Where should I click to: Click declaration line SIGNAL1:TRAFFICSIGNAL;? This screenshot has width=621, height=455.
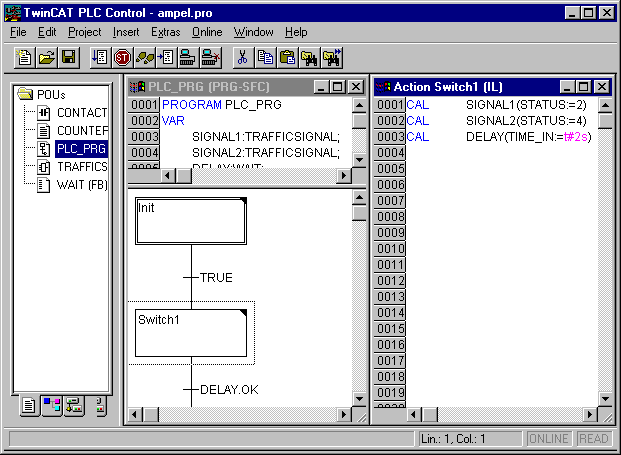click(266, 137)
